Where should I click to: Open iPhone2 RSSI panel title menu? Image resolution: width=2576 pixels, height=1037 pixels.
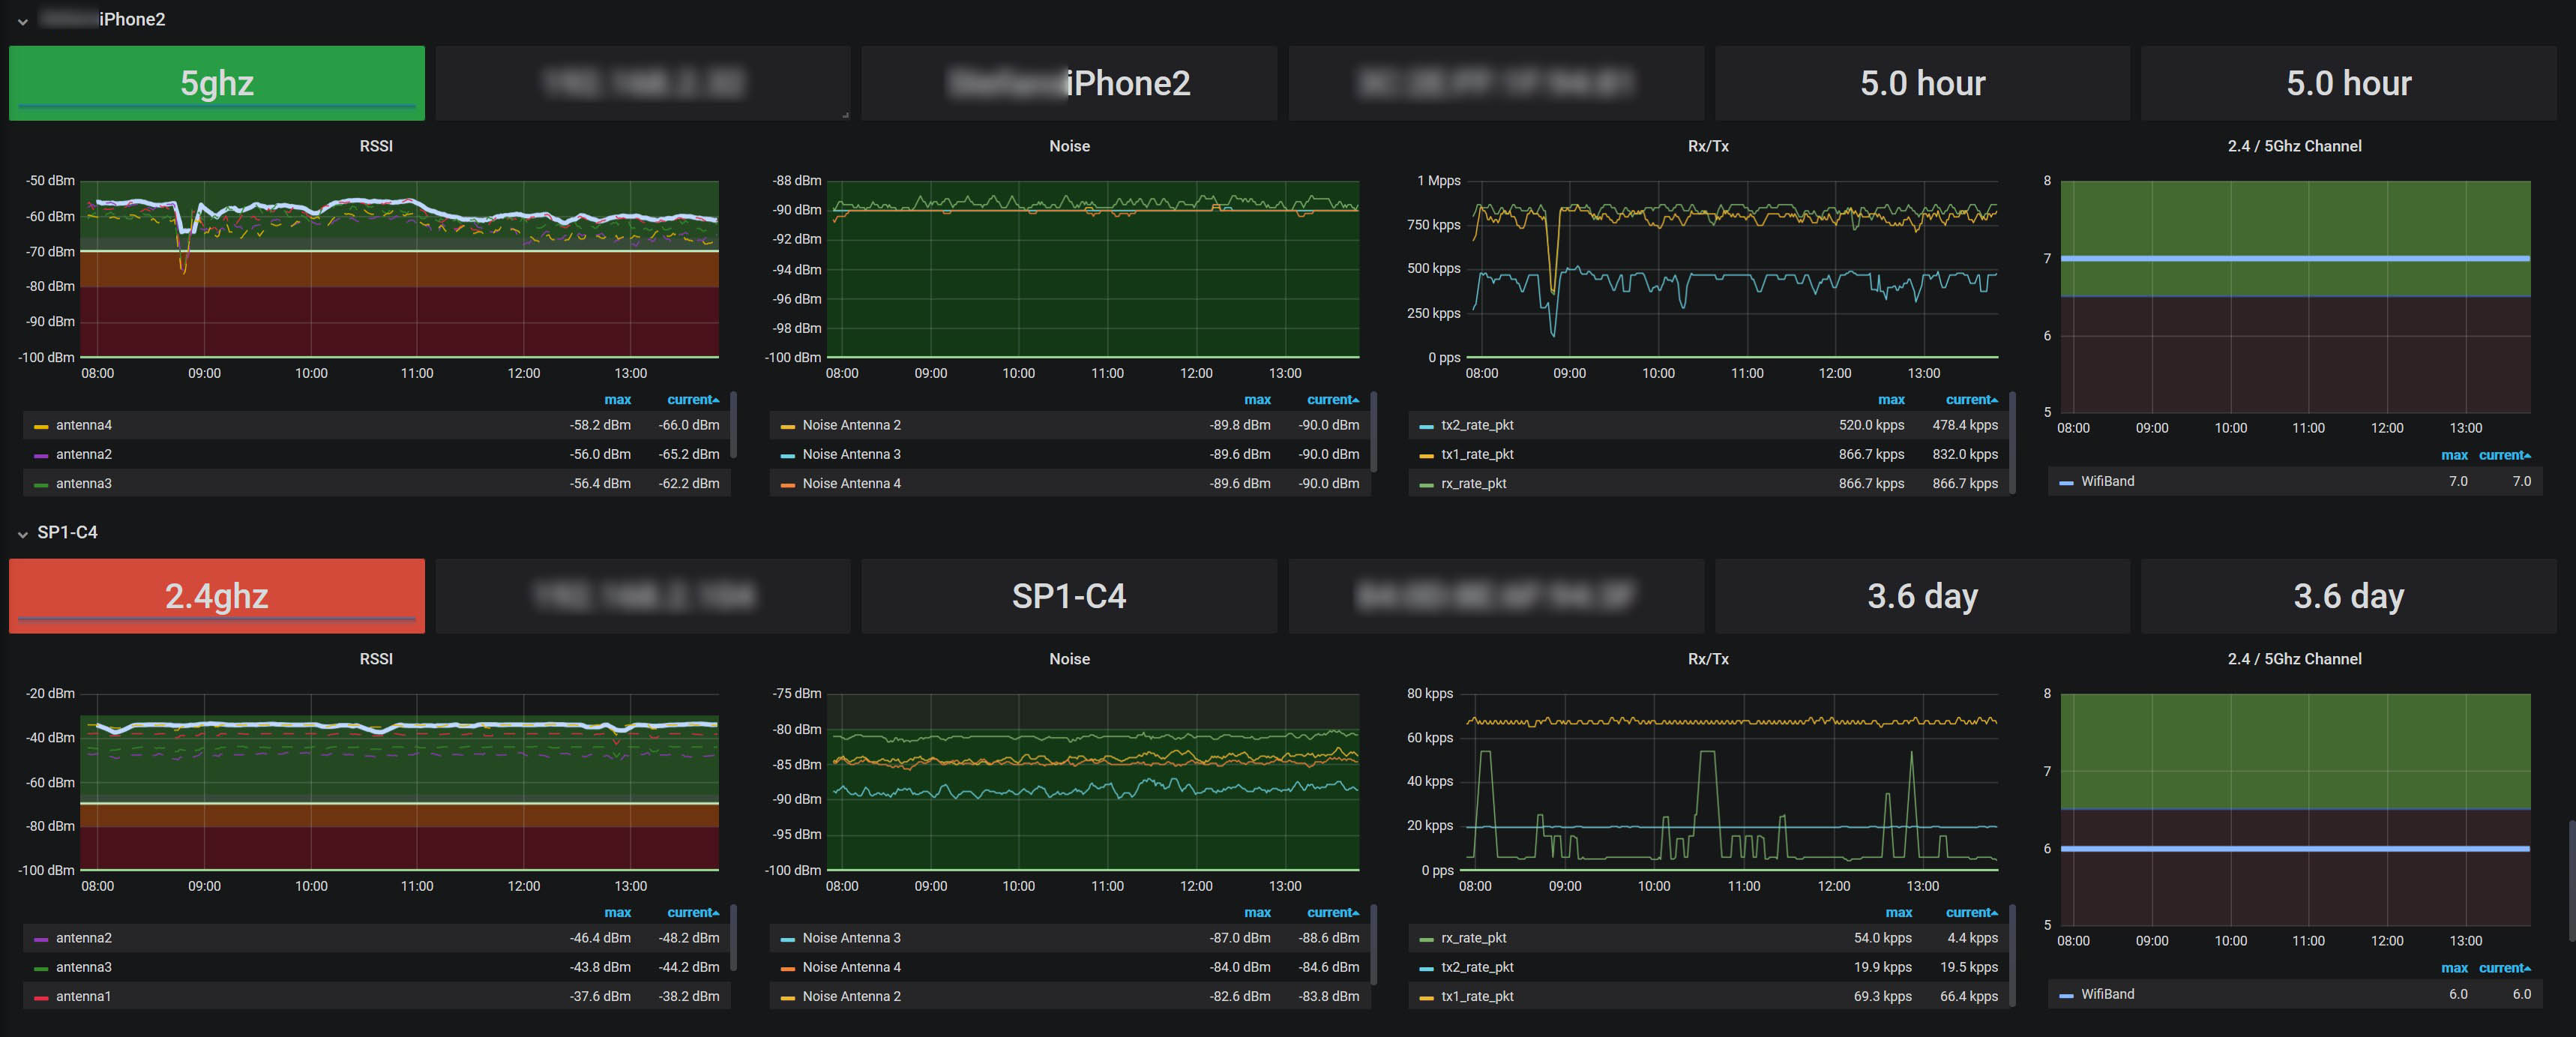(375, 146)
